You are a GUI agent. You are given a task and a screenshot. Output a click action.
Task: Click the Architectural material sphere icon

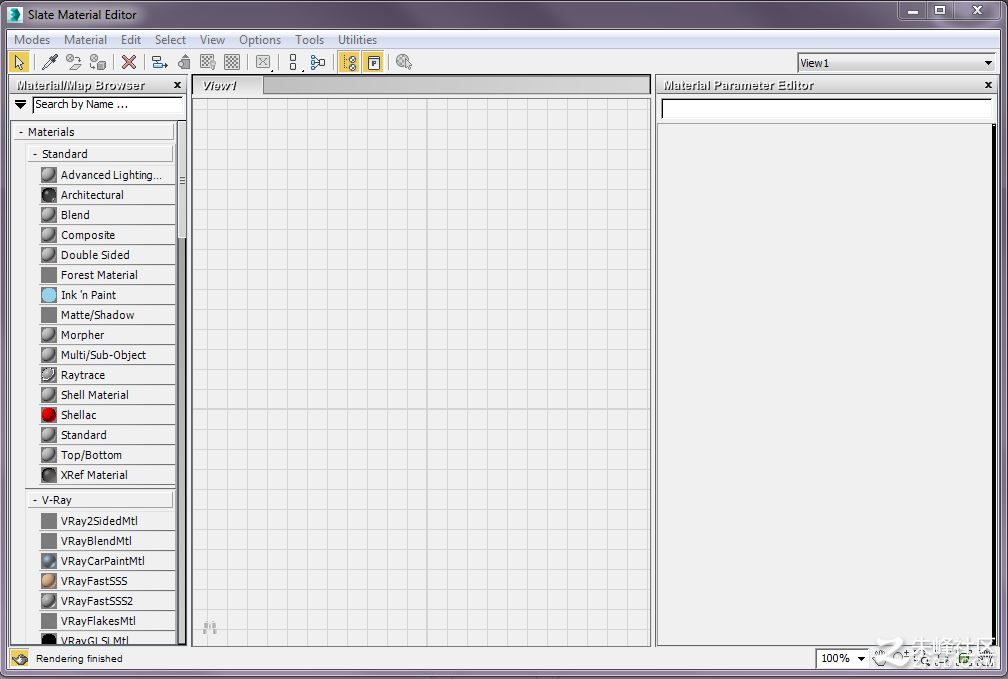pyautogui.click(x=49, y=195)
